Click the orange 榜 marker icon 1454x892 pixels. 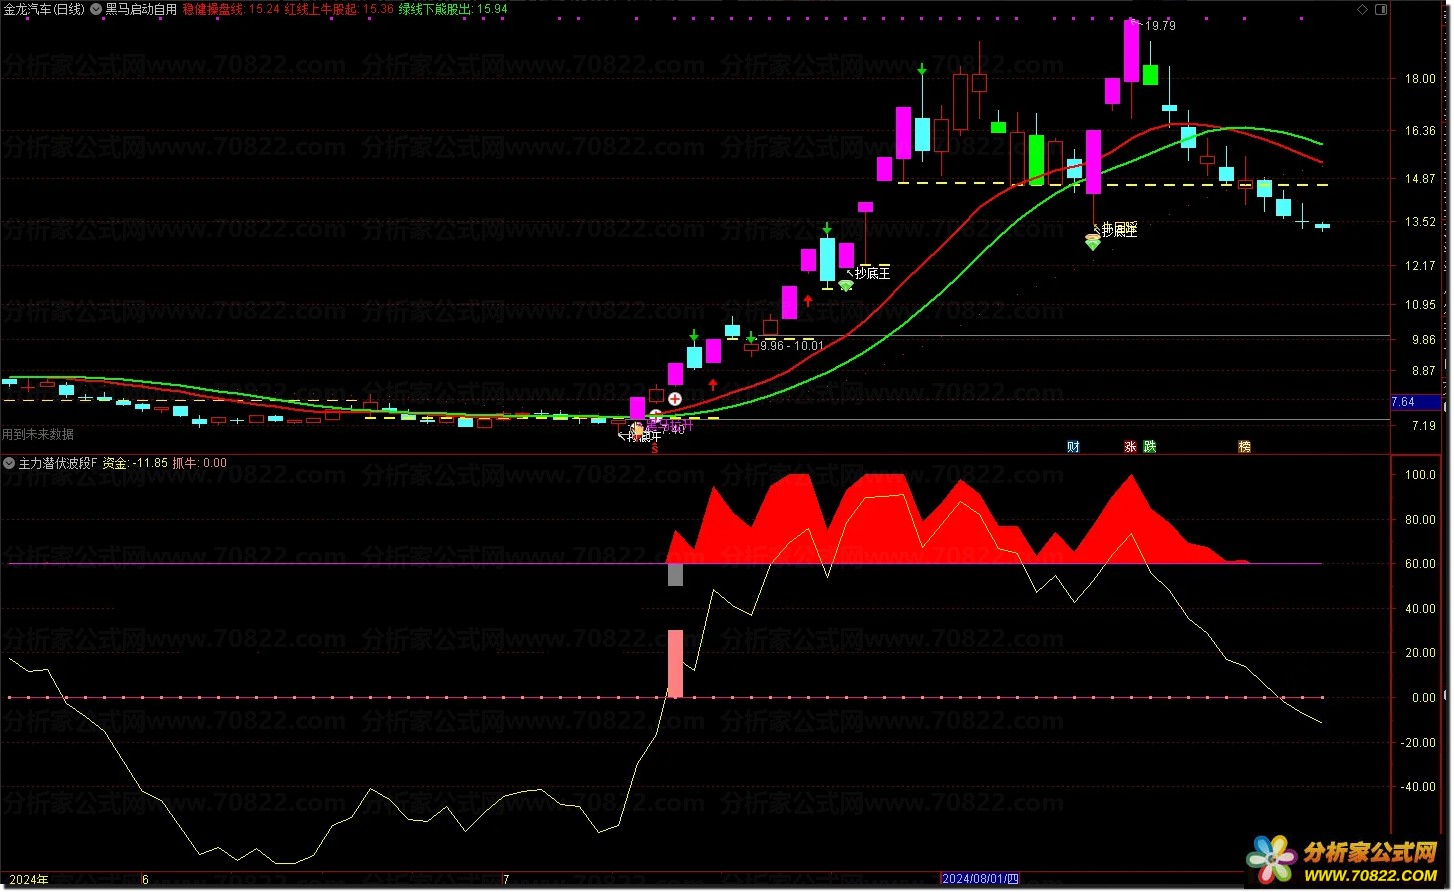(x=1245, y=447)
